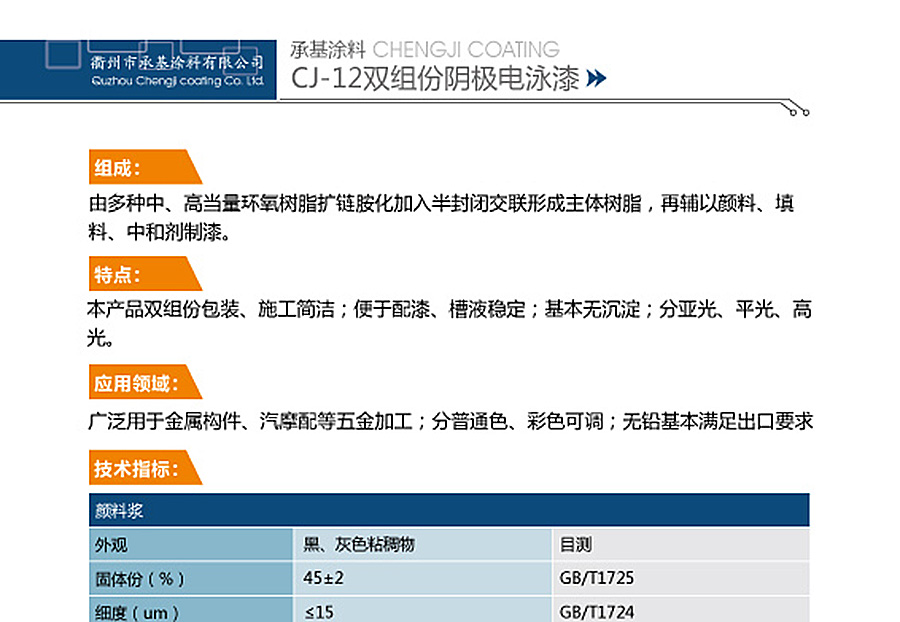900x622 pixels.
Task: Click the CJ-12双组份阴极电泳漆 product title
Action: coord(435,79)
